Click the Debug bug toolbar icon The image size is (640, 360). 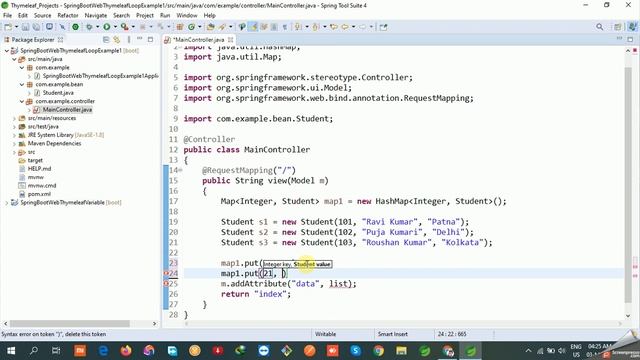(x=89, y=27)
